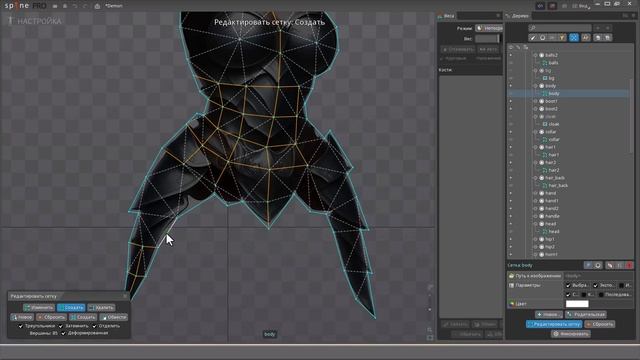Expand the handle slot node

click(535, 216)
